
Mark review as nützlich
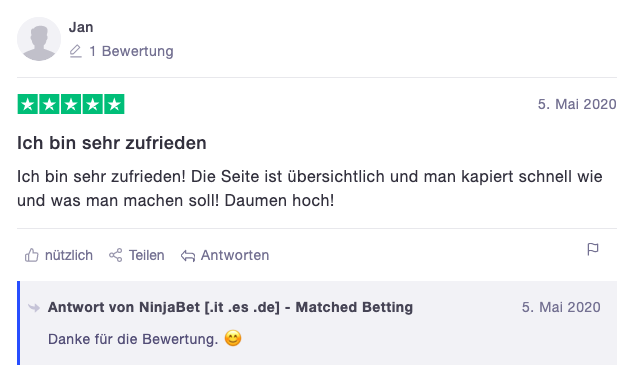(59, 255)
